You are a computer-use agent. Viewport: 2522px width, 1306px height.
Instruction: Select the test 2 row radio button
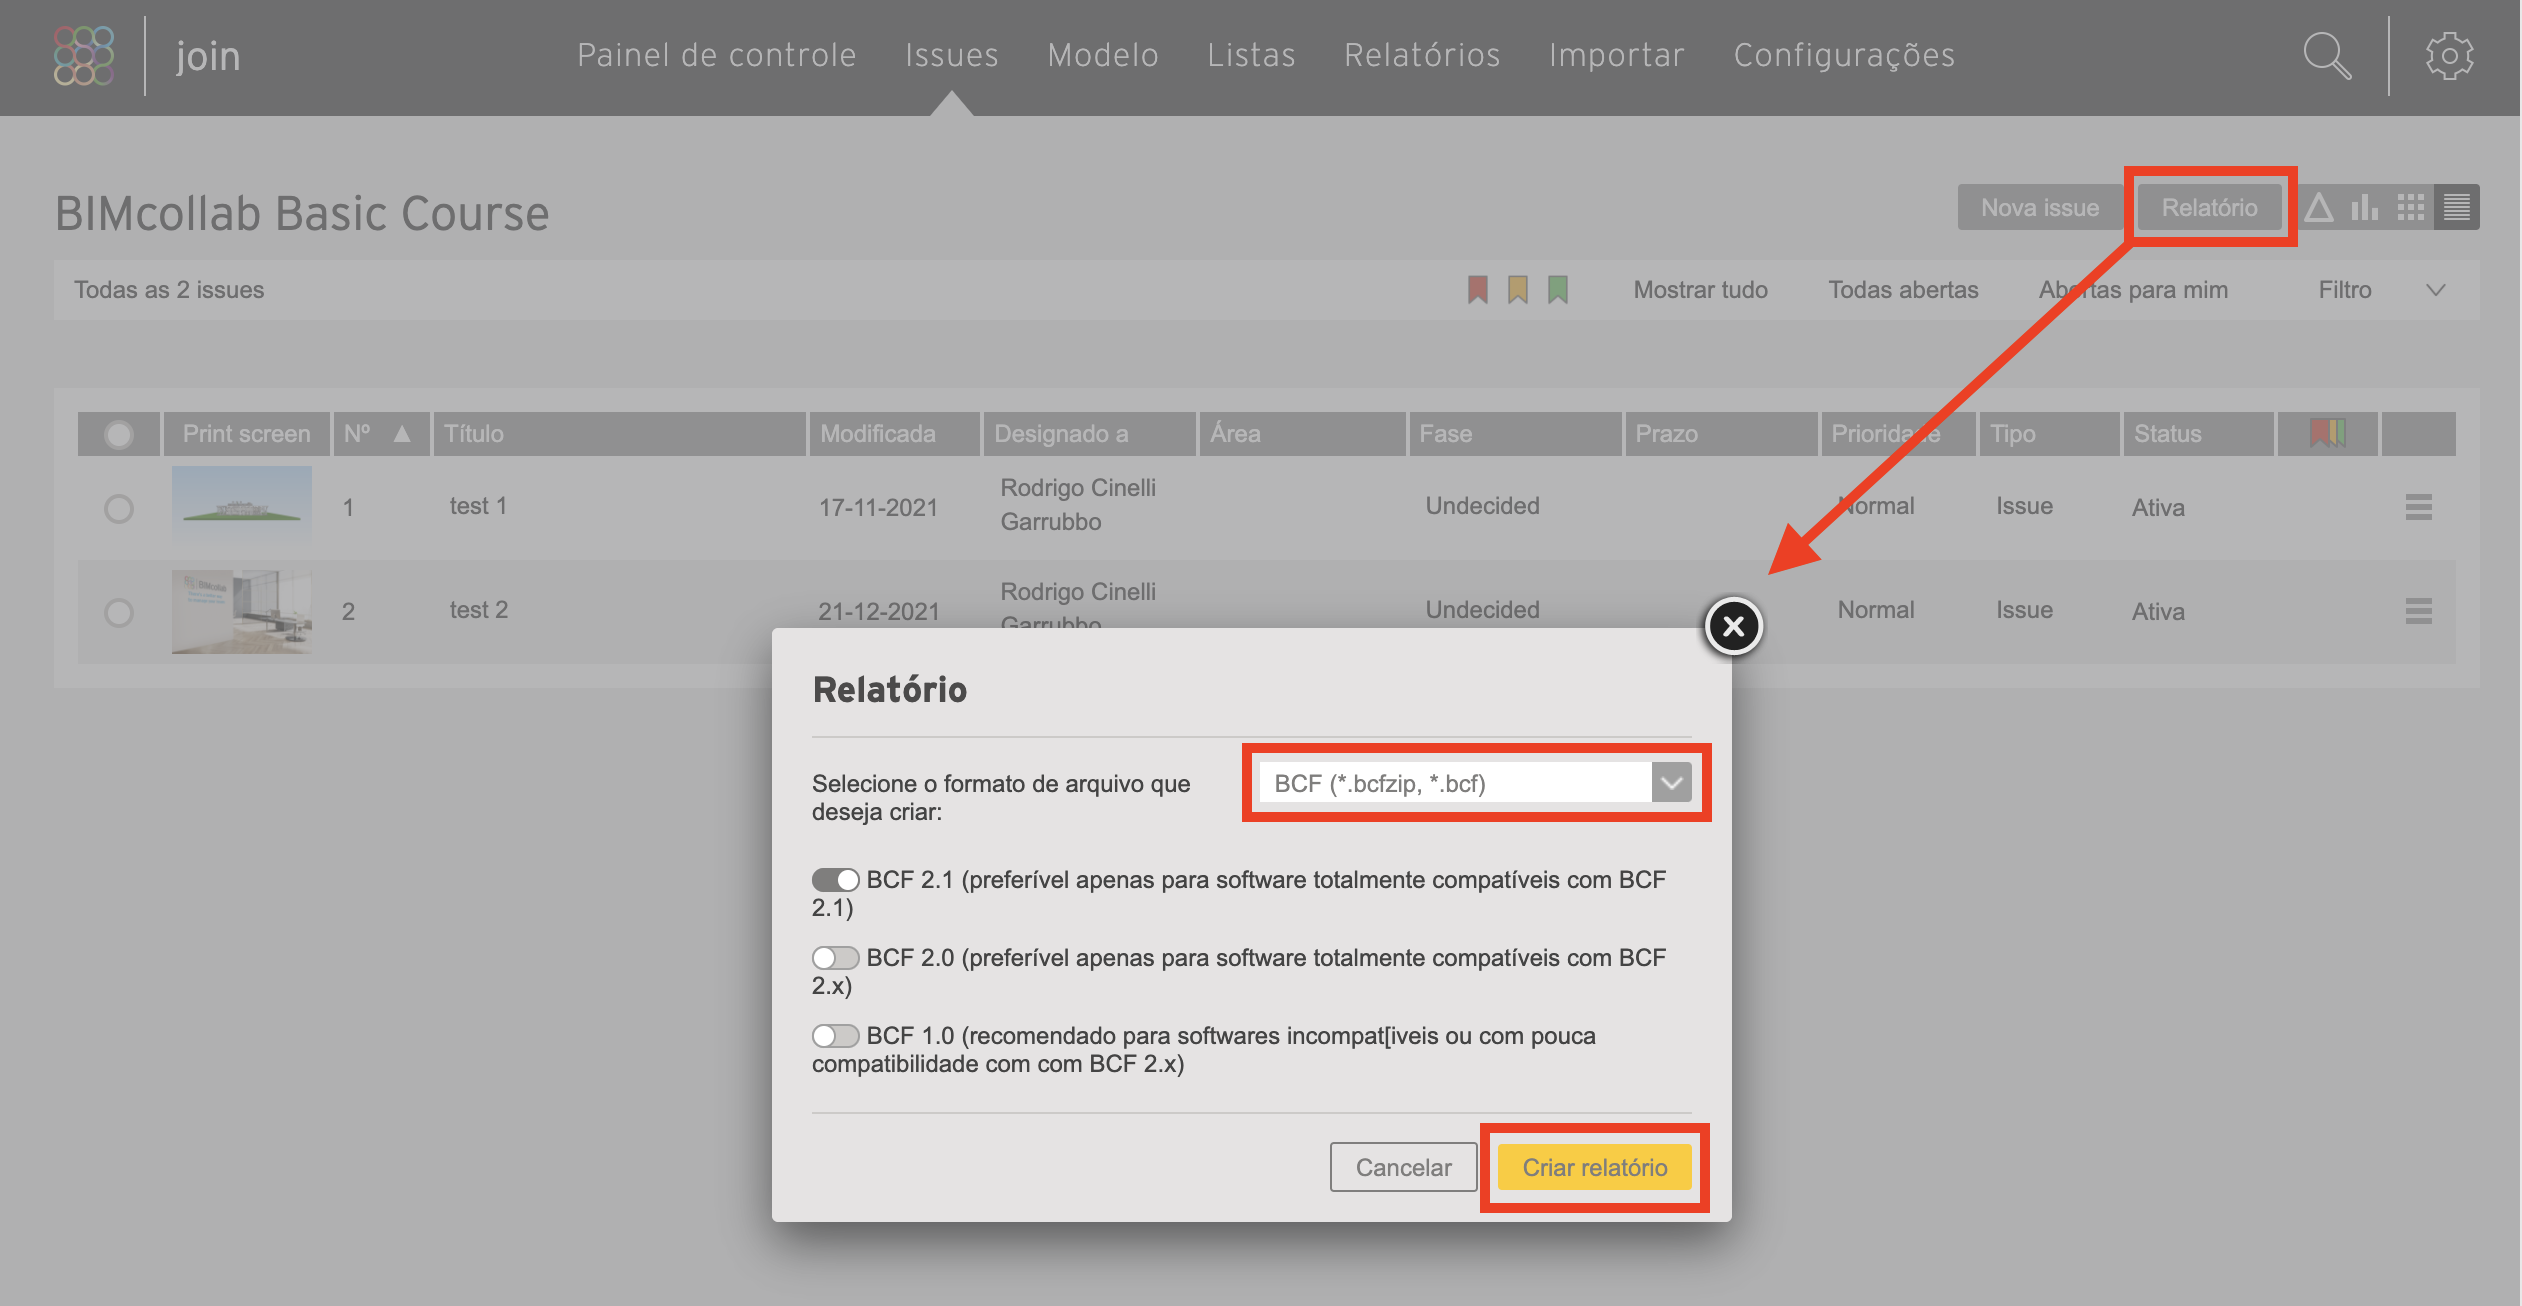(119, 613)
